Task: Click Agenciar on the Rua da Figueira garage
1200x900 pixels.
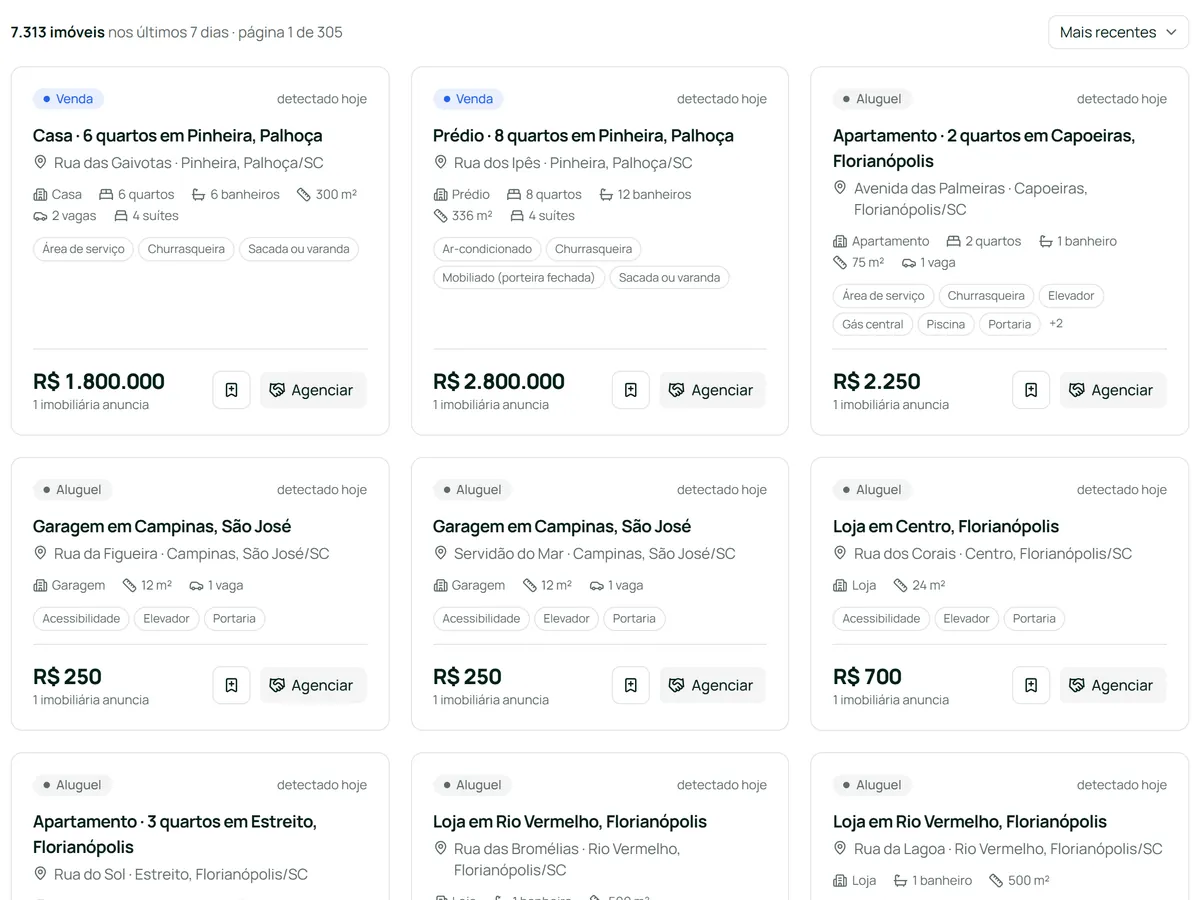Action: [x=313, y=685]
